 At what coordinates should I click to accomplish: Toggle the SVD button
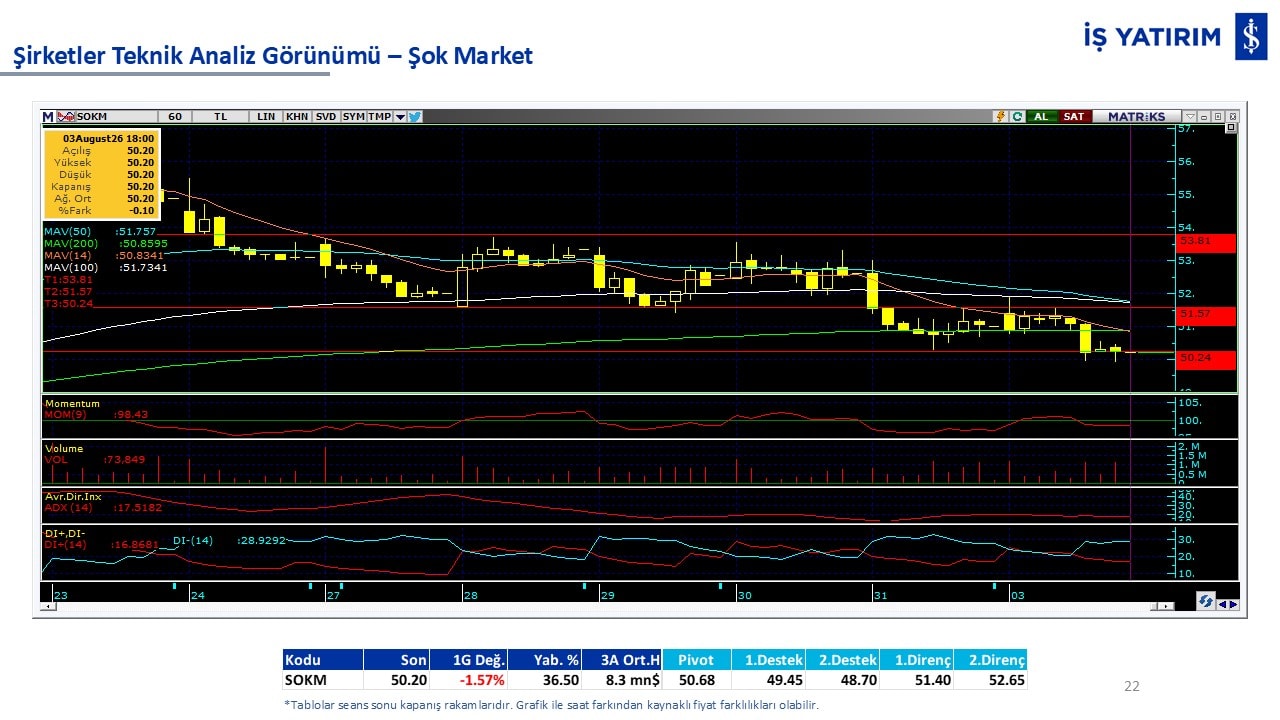(326, 116)
